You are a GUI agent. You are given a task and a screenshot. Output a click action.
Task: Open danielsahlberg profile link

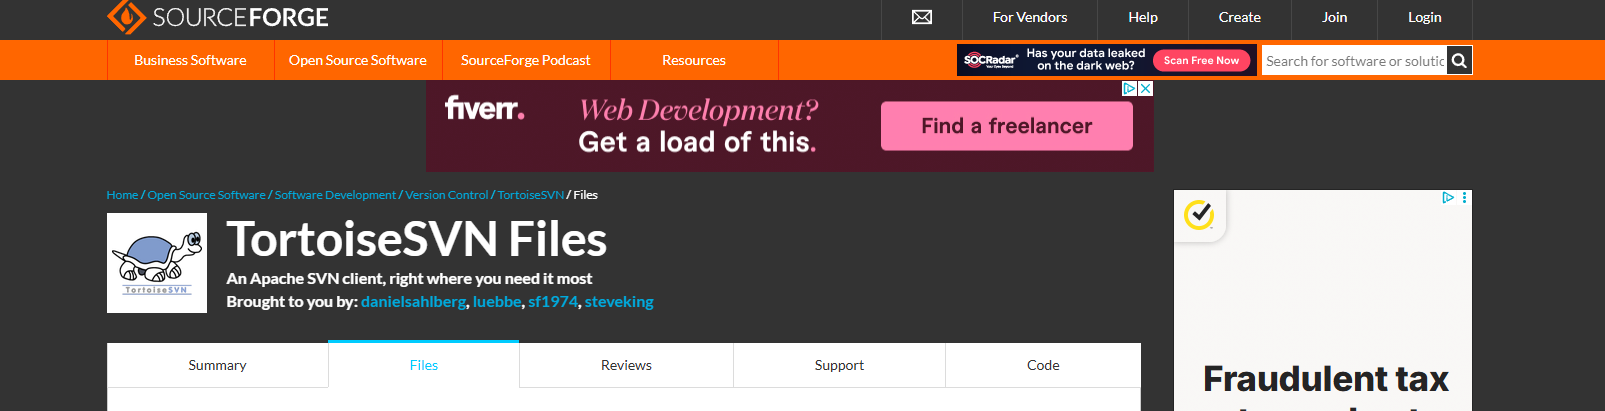[x=413, y=302]
